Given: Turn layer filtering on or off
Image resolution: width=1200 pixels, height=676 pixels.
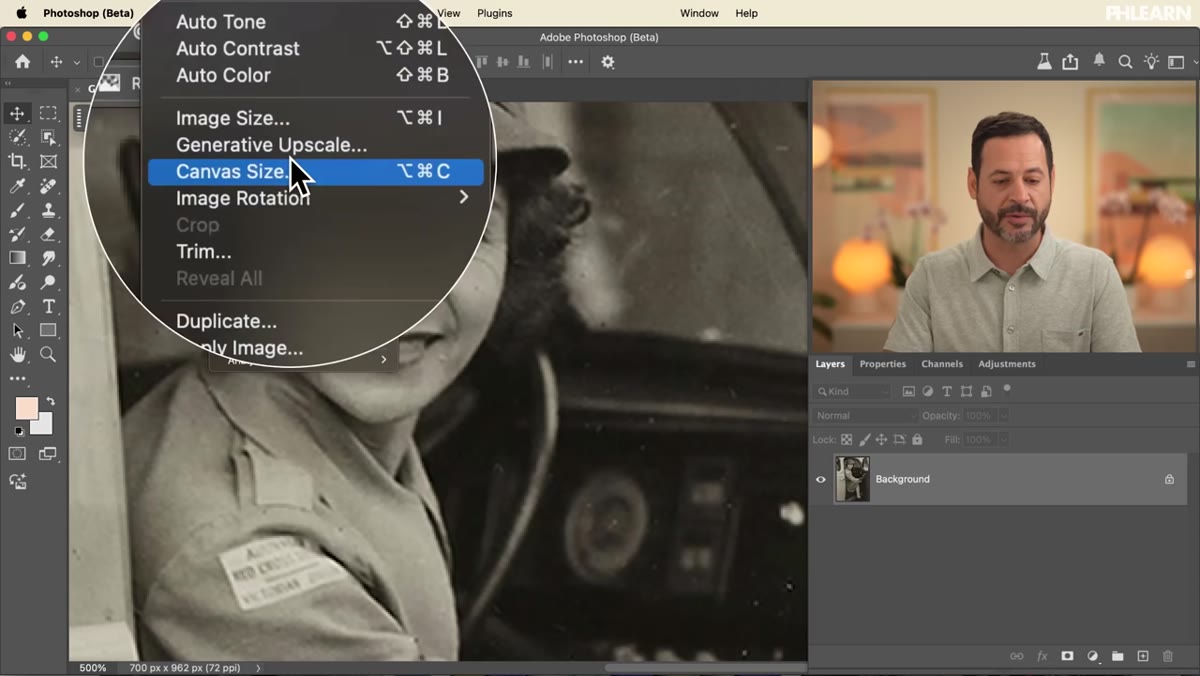Looking at the screenshot, I should click(1007, 389).
